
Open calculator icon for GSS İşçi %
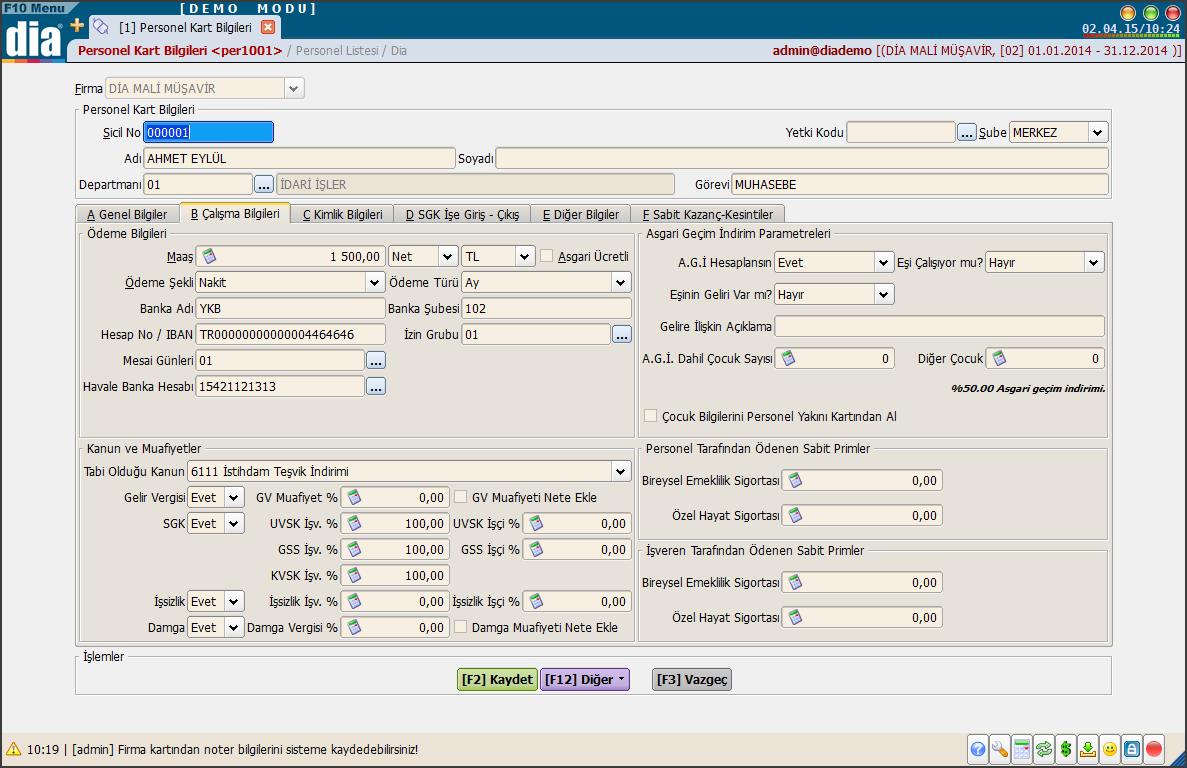click(536, 549)
